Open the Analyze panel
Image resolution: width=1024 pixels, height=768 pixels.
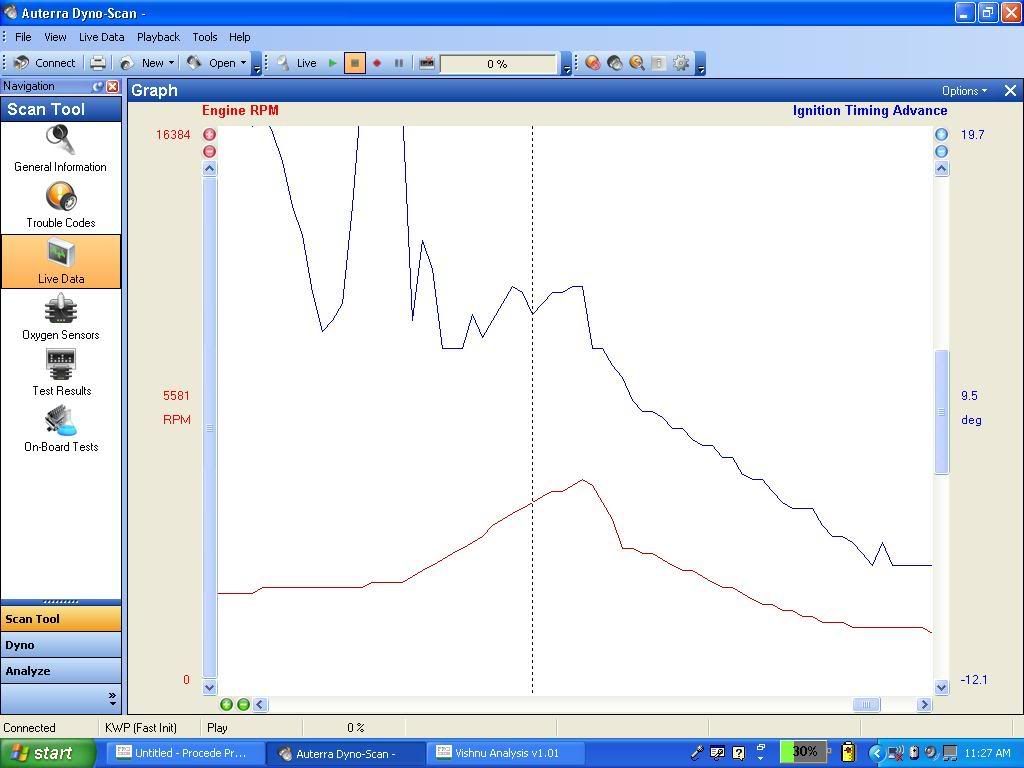(x=60, y=671)
